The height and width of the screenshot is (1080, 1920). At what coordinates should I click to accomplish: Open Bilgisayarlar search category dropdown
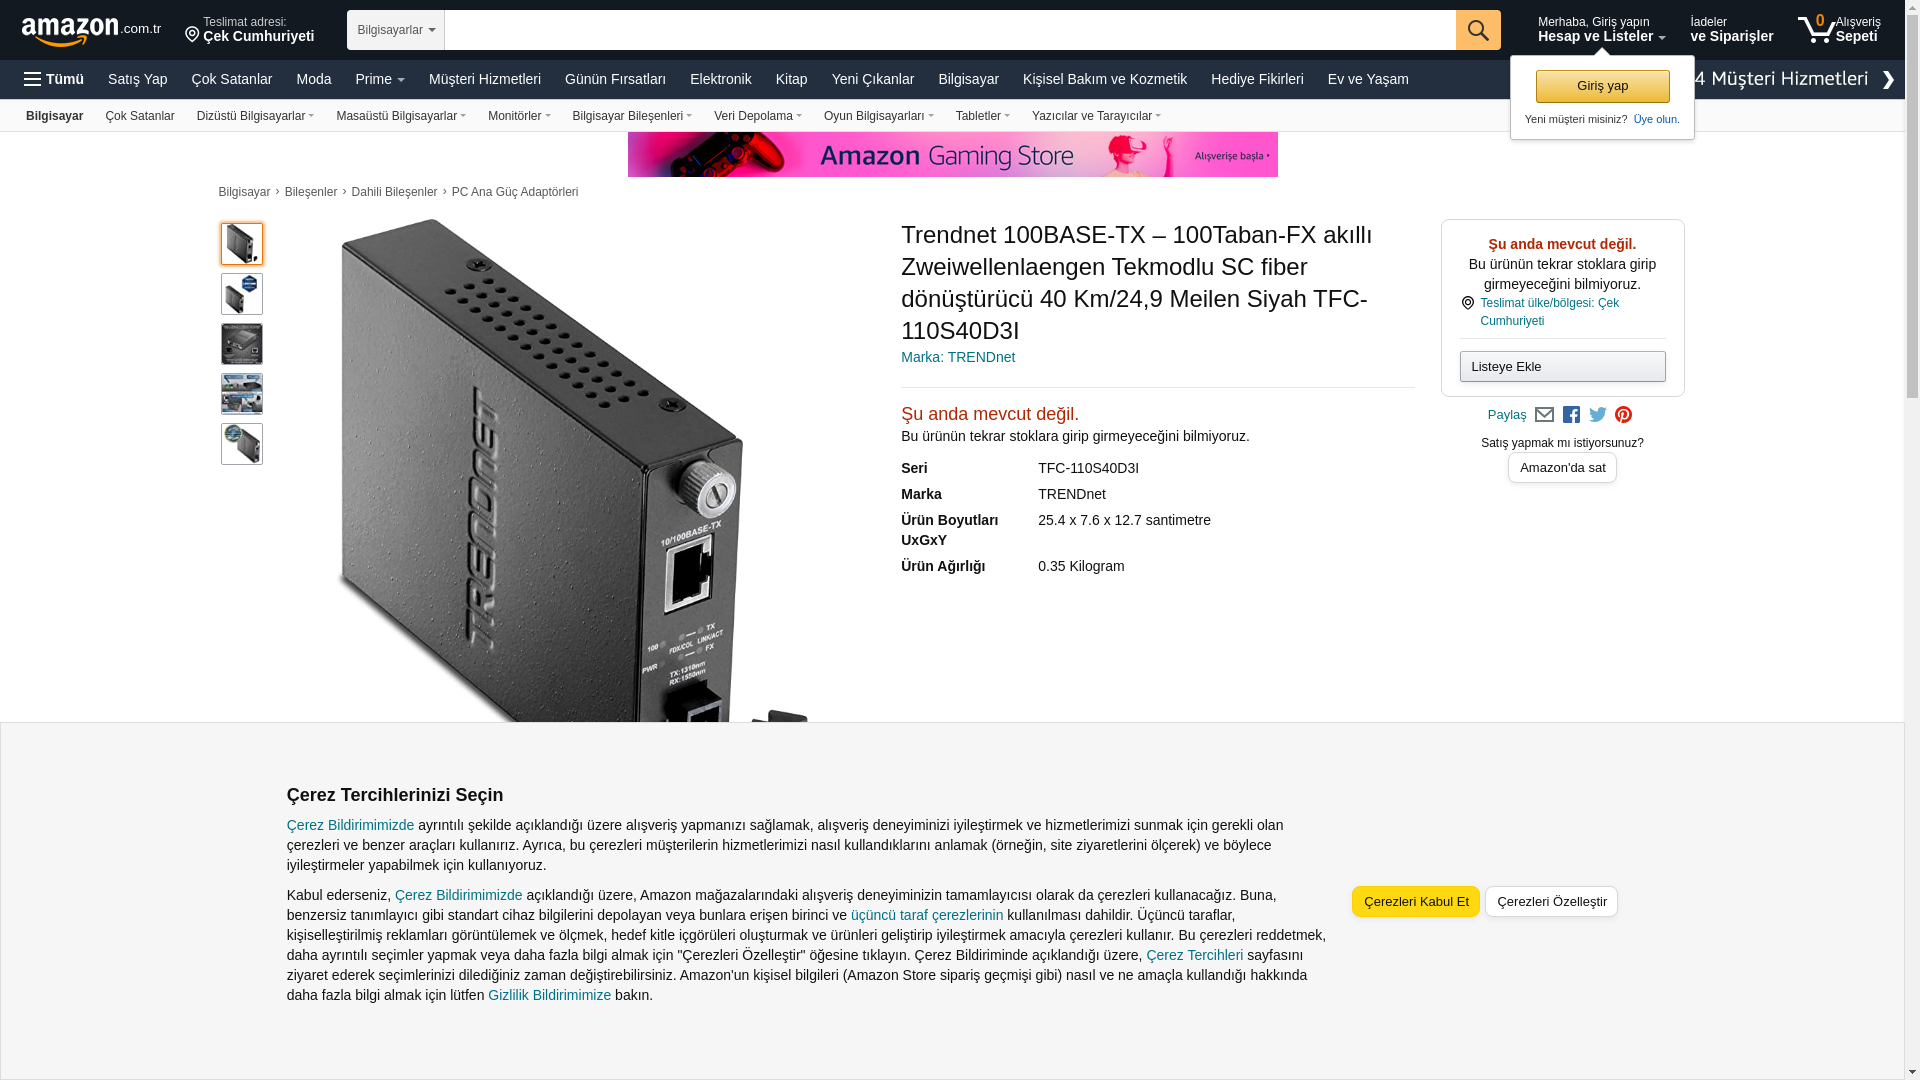tap(396, 30)
